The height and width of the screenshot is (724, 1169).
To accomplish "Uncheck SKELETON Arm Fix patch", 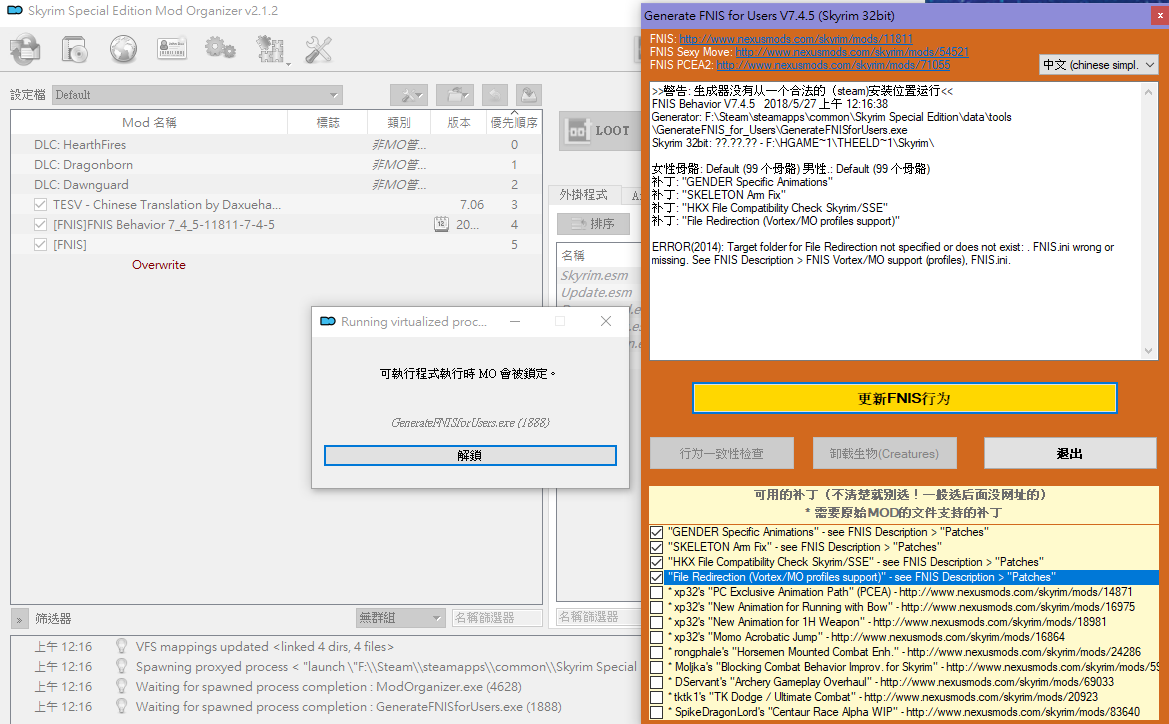I will point(656,547).
